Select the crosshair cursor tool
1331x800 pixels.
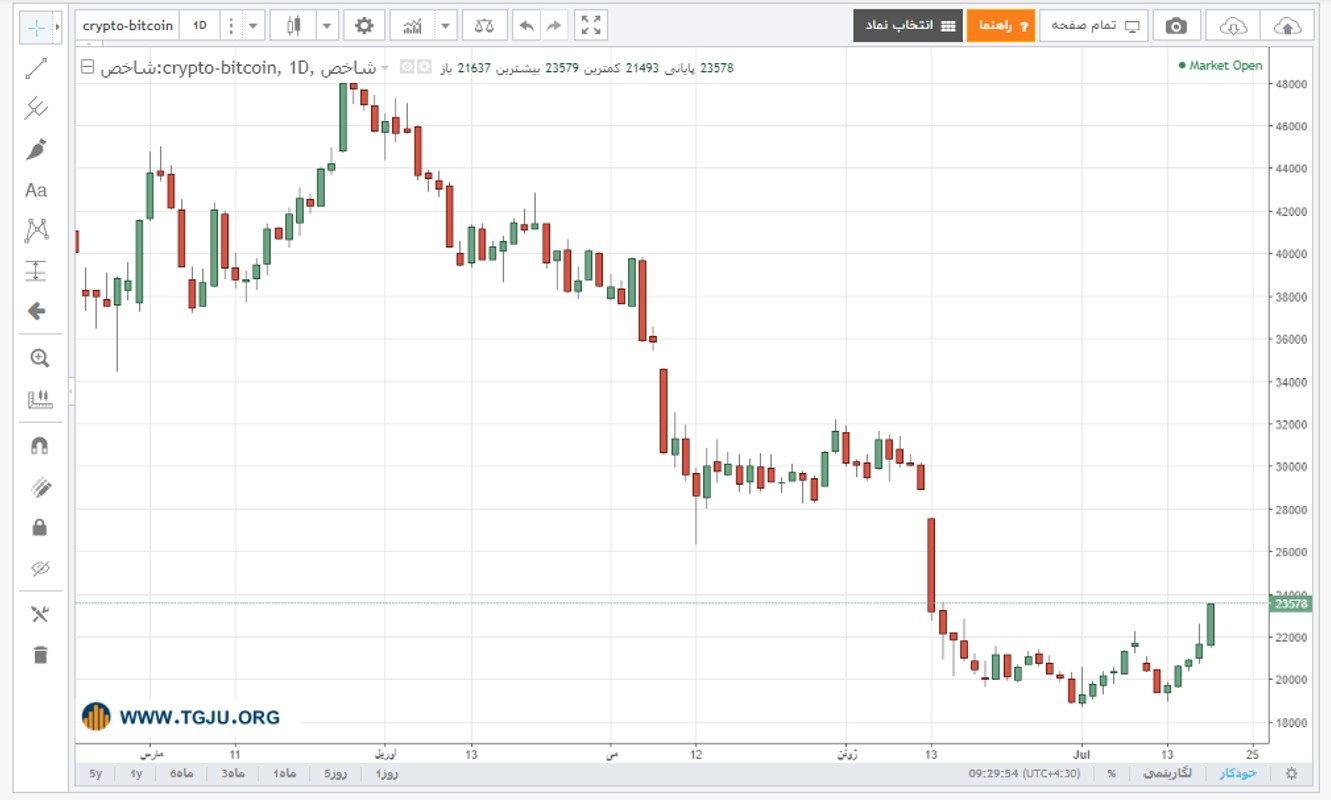coord(36,27)
